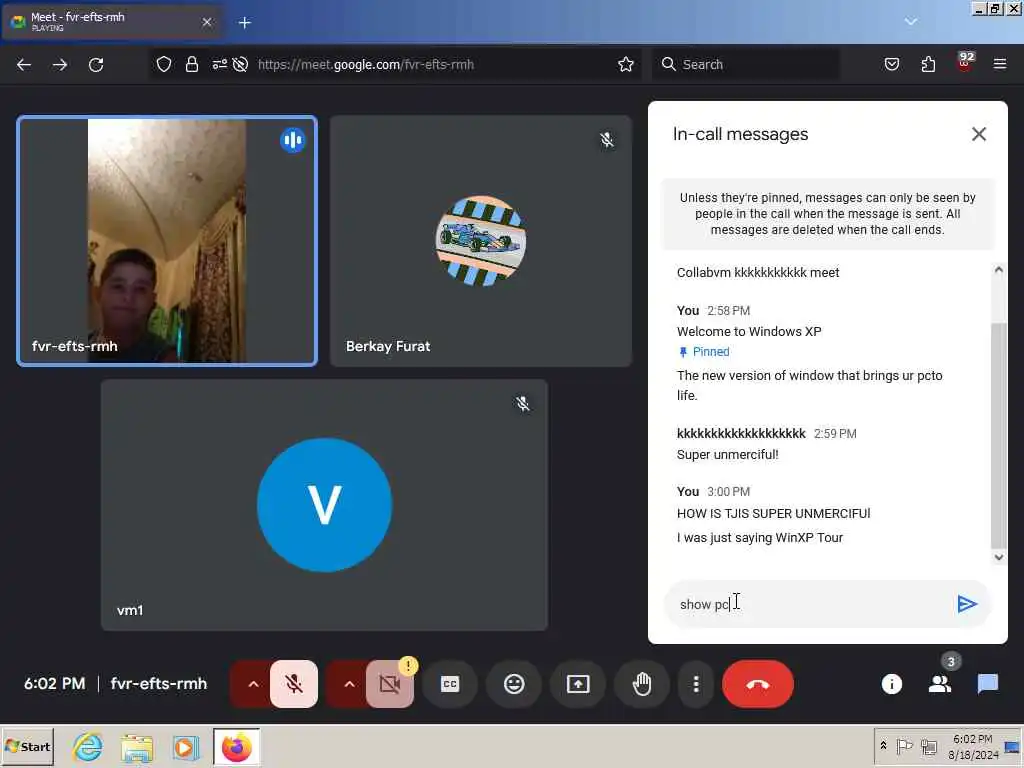
Task: Save page to Pocket
Action: [x=892, y=64]
